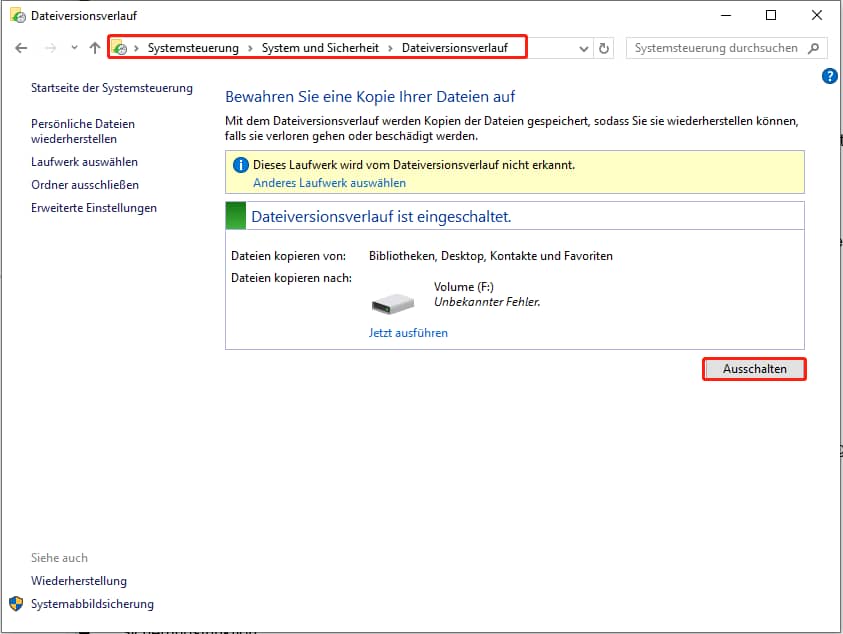Image resolution: width=843 pixels, height=634 pixels.
Task: Close the Dateiversionsverlauf window
Action: 817,16
